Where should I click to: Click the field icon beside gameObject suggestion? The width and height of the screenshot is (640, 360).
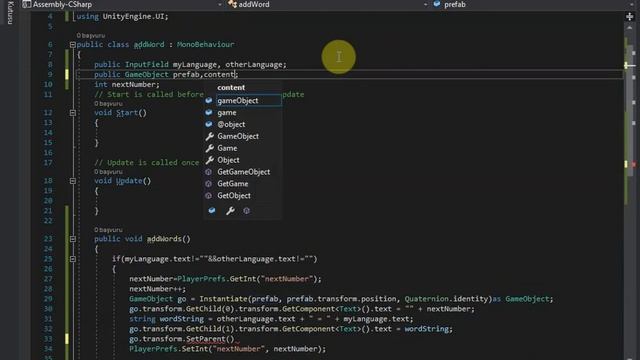pos(209,100)
